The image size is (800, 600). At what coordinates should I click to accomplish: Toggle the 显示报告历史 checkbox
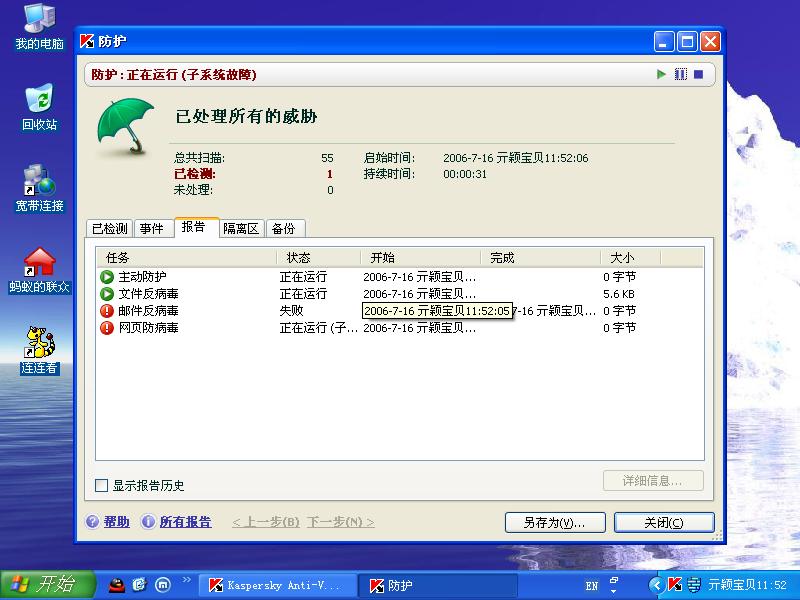pyautogui.click(x=102, y=485)
